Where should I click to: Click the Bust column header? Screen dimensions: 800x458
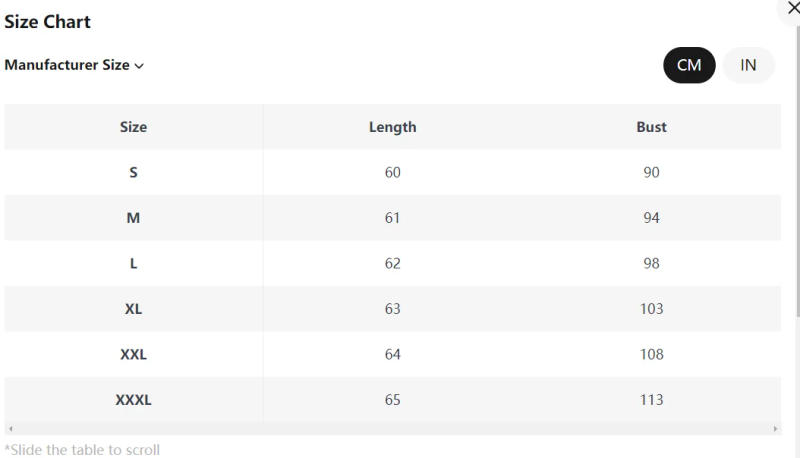coord(651,127)
